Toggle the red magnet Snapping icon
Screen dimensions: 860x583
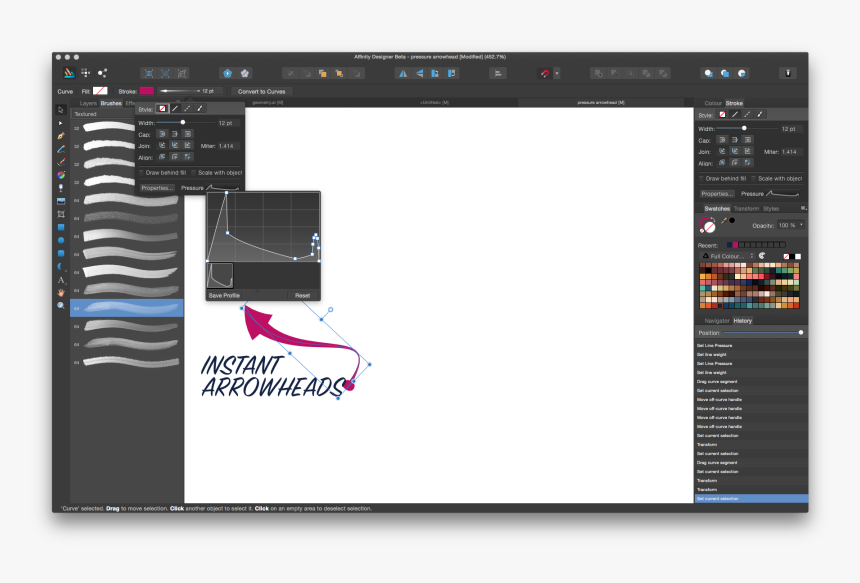545,73
